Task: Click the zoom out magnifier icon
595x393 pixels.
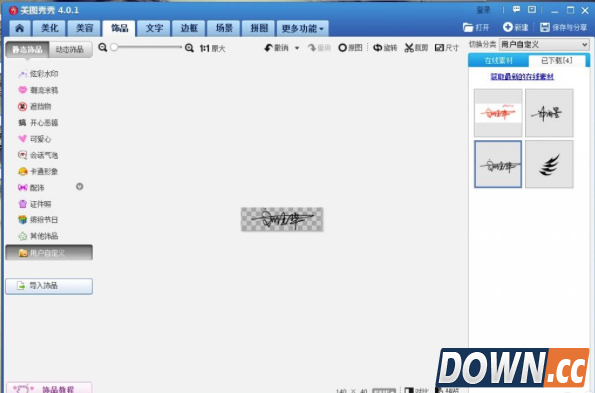Action: 102,48
